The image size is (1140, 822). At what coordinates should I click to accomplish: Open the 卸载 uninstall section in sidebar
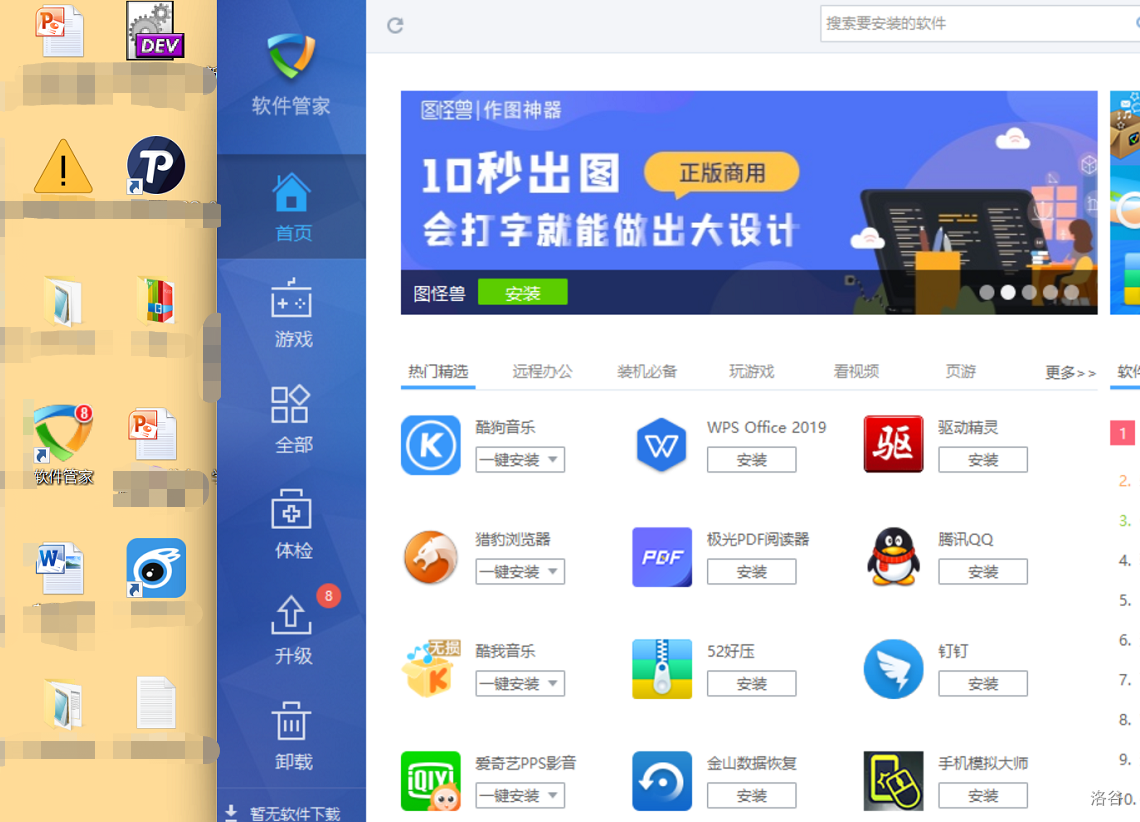coord(292,736)
